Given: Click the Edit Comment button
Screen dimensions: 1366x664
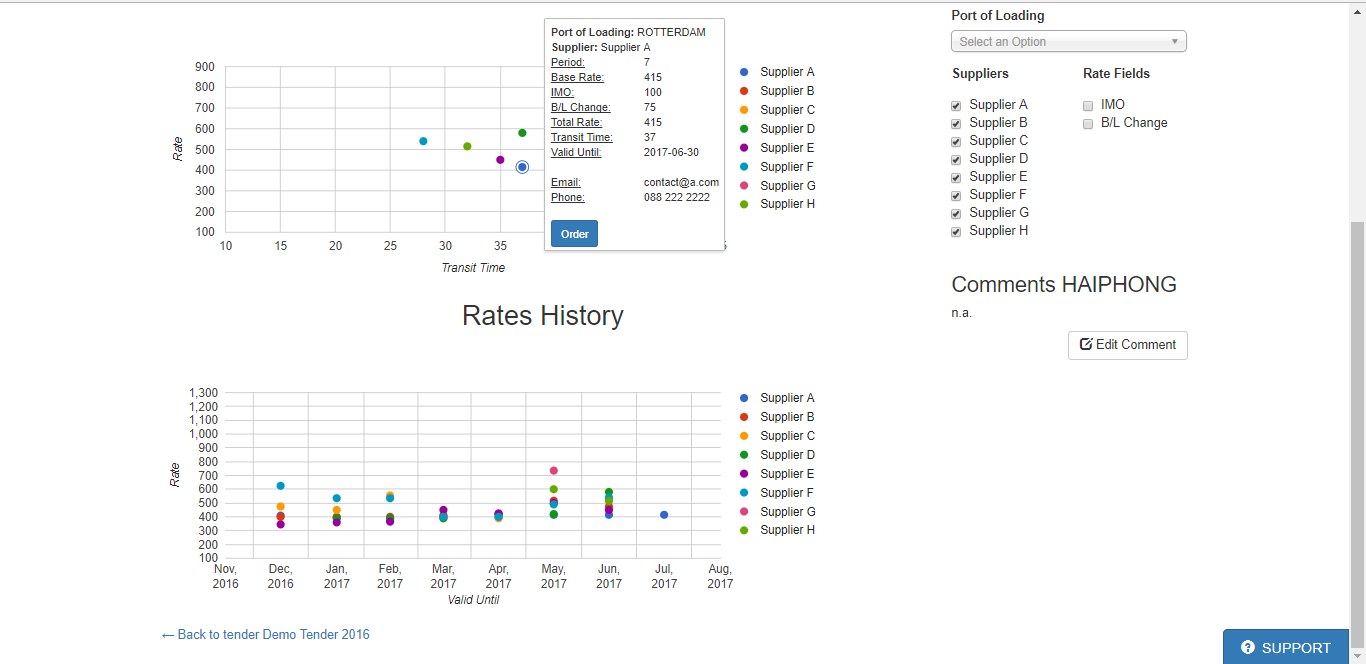Looking at the screenshot, I should point(1127,345).
